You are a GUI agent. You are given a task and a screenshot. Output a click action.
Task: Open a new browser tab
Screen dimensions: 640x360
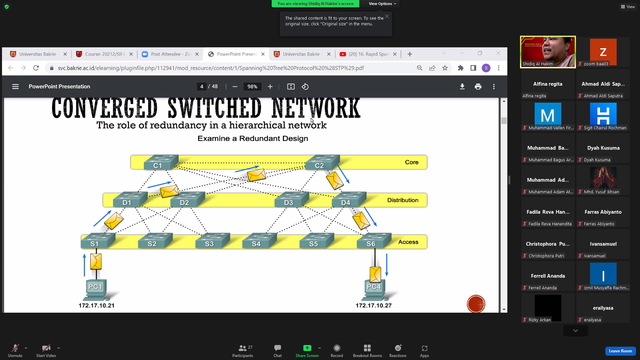coord(410,54)
